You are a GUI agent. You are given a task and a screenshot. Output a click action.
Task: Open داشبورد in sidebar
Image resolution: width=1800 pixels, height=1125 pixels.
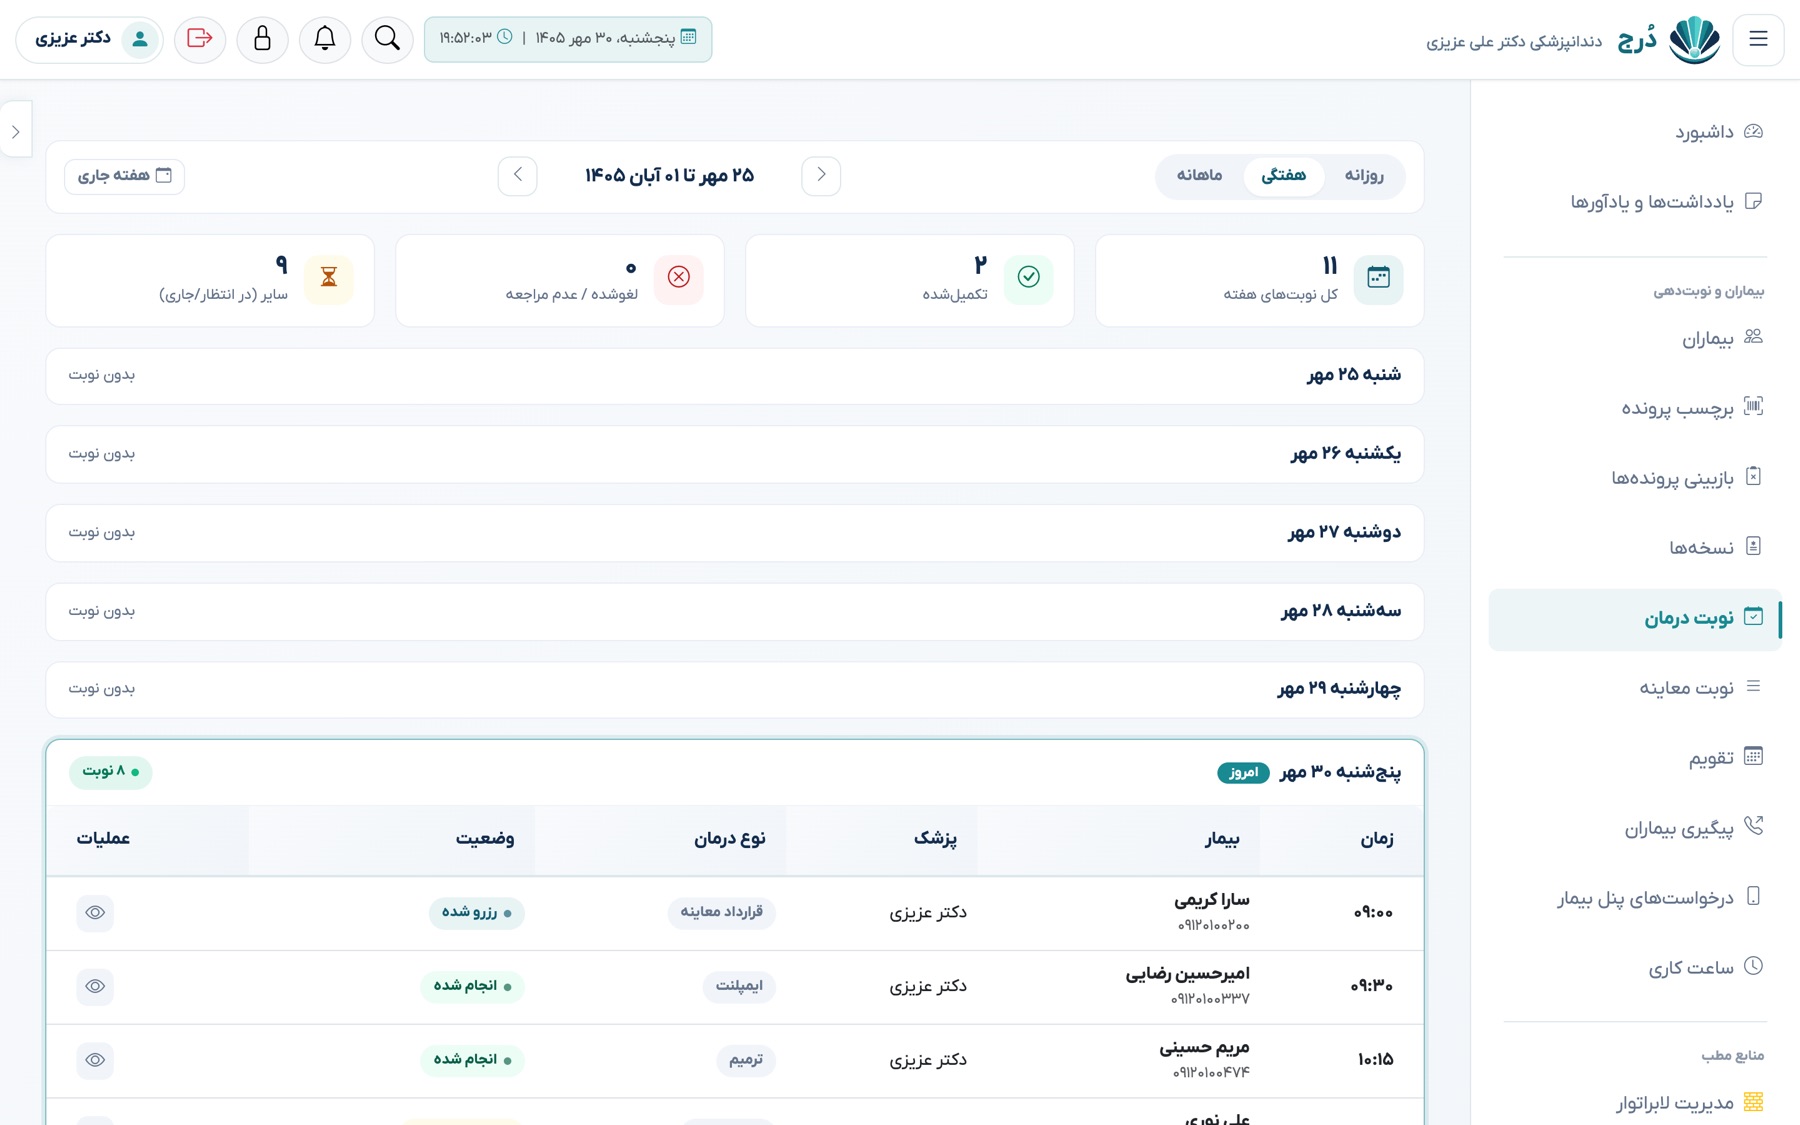[x=1634, y=132]
